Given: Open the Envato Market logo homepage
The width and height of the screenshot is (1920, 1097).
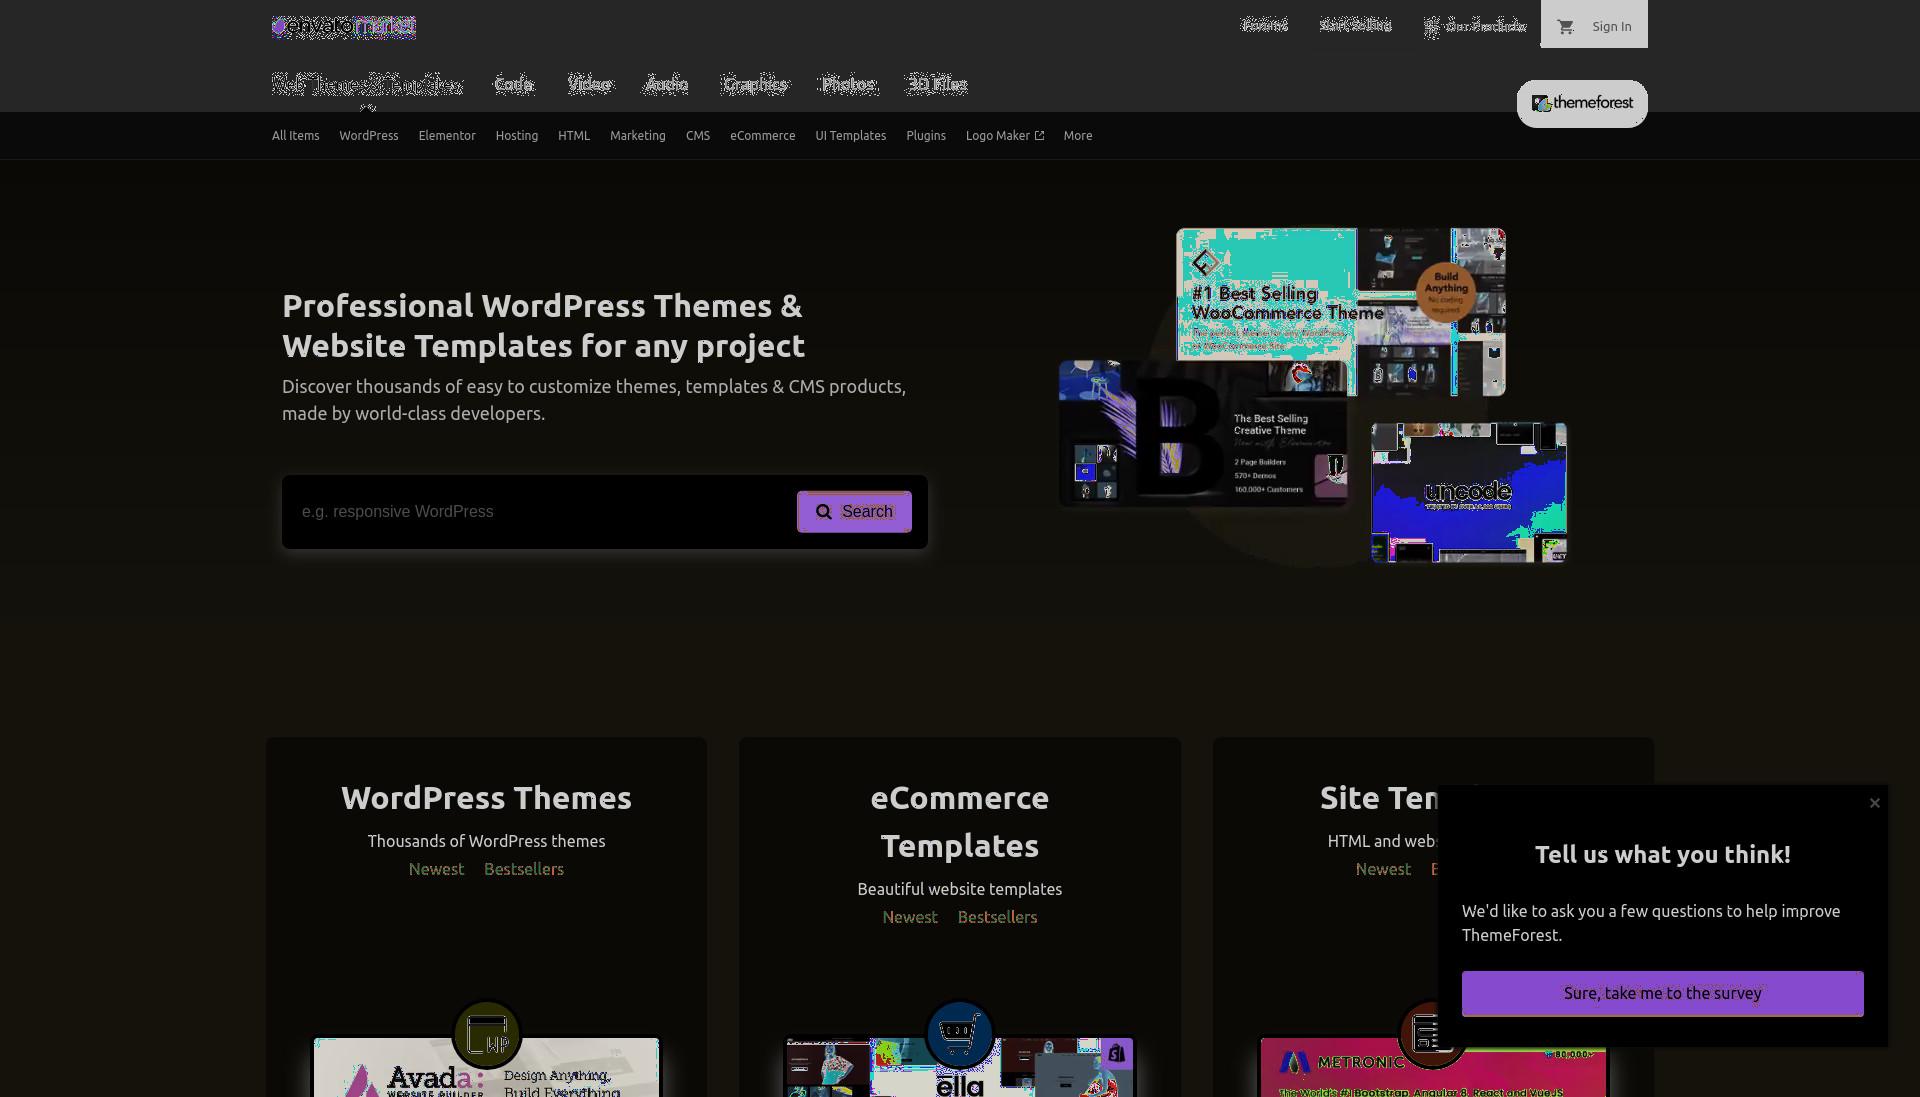Looking at the screenshot, I should (x=344, y=26).
